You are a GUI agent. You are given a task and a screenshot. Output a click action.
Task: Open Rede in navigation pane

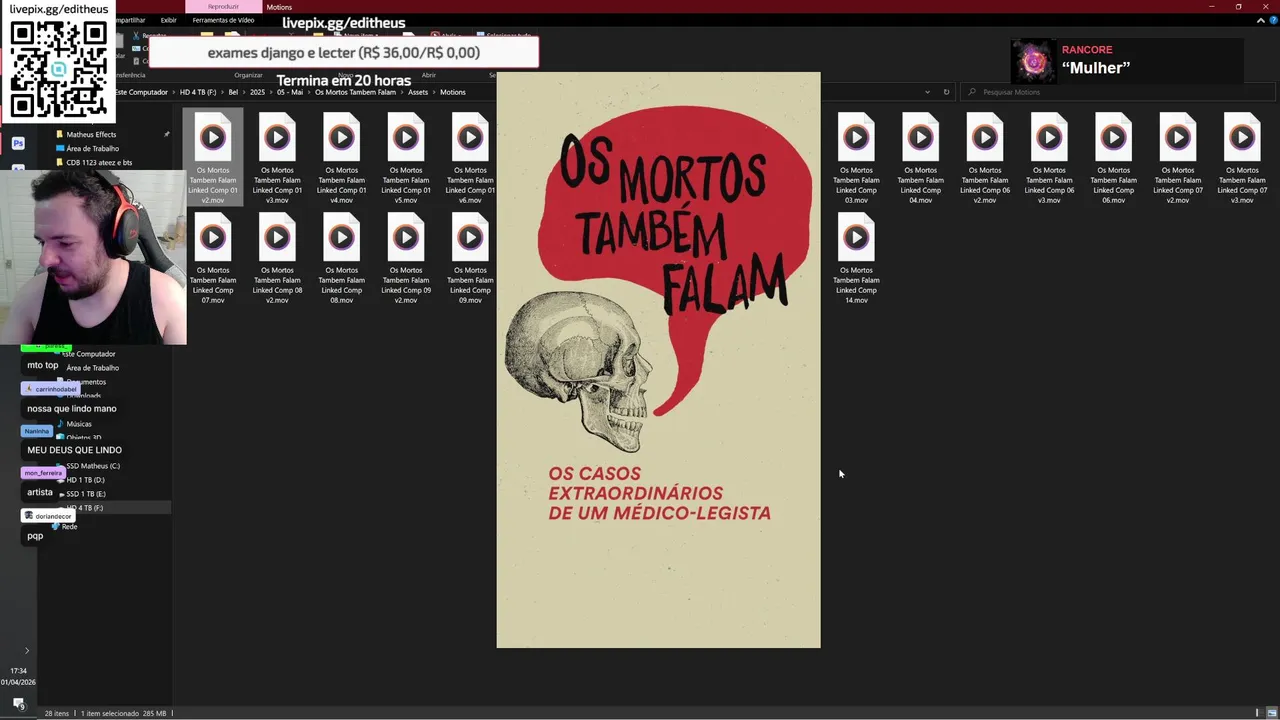69,526
